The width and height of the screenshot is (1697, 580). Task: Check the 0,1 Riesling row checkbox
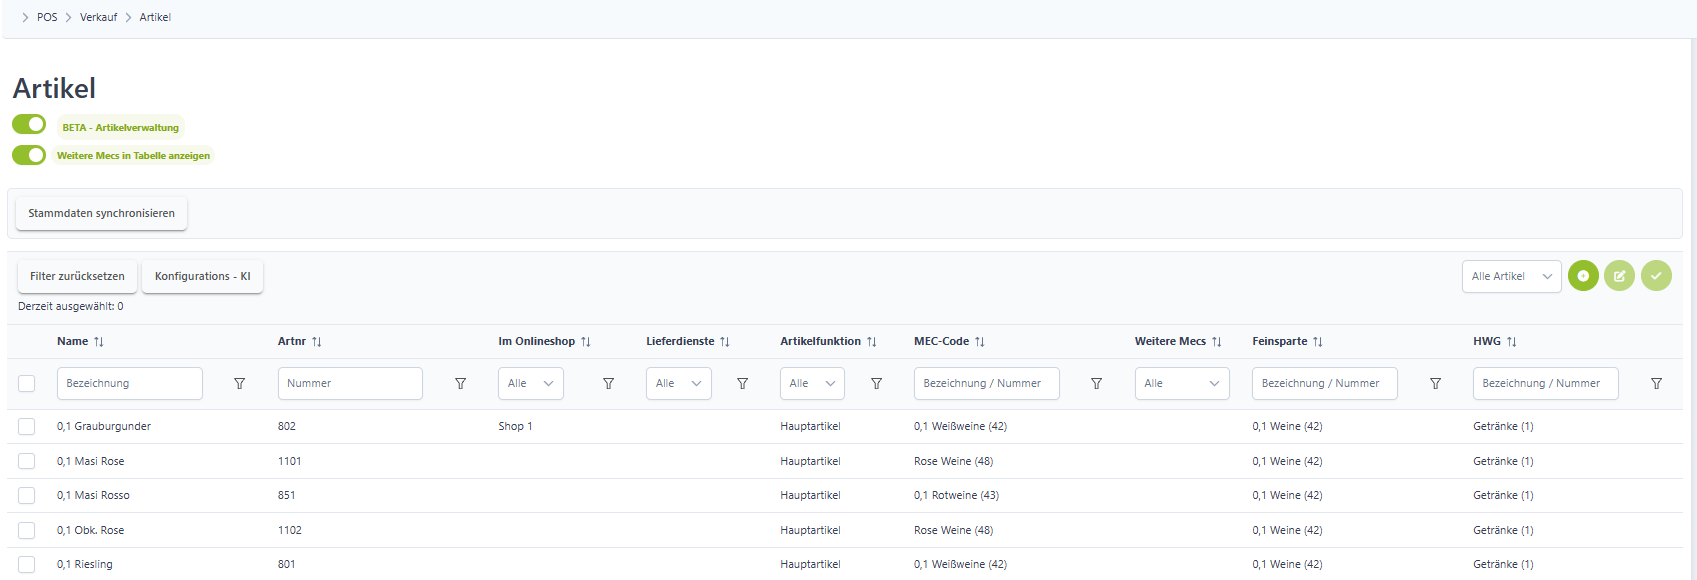point(27,565)
